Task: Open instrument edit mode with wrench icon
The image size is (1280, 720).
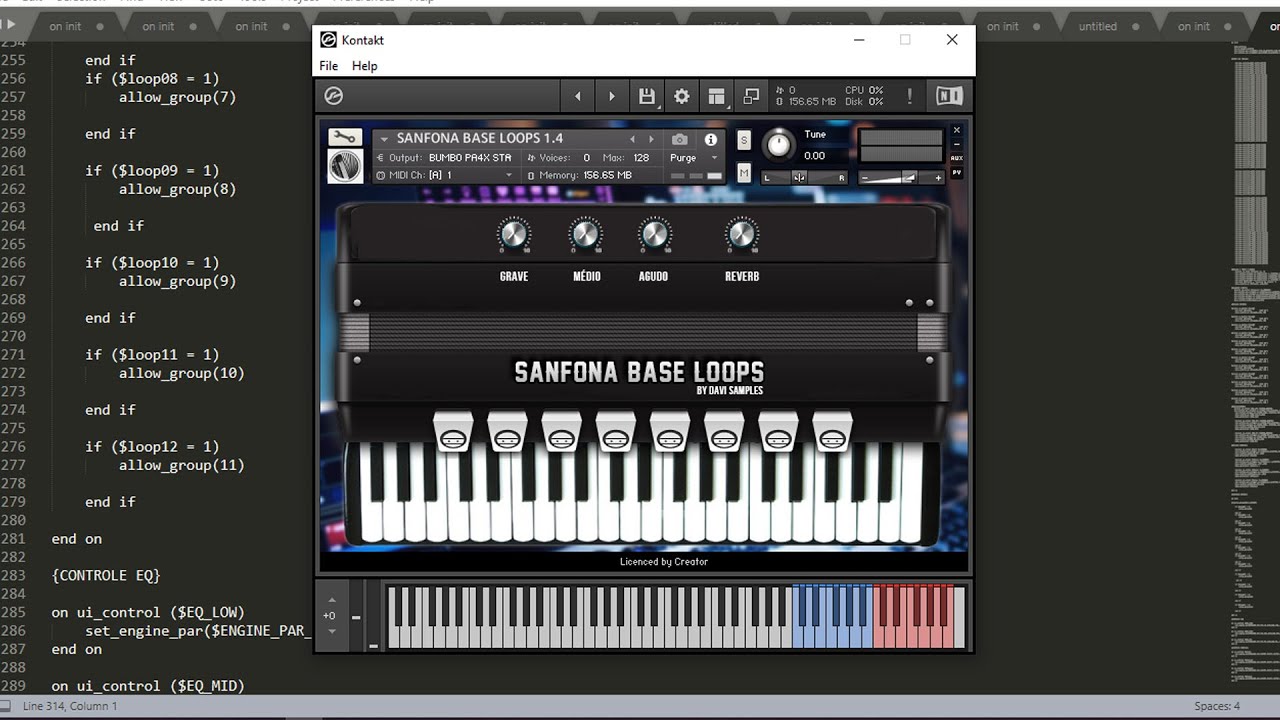Action: point(345,137)
